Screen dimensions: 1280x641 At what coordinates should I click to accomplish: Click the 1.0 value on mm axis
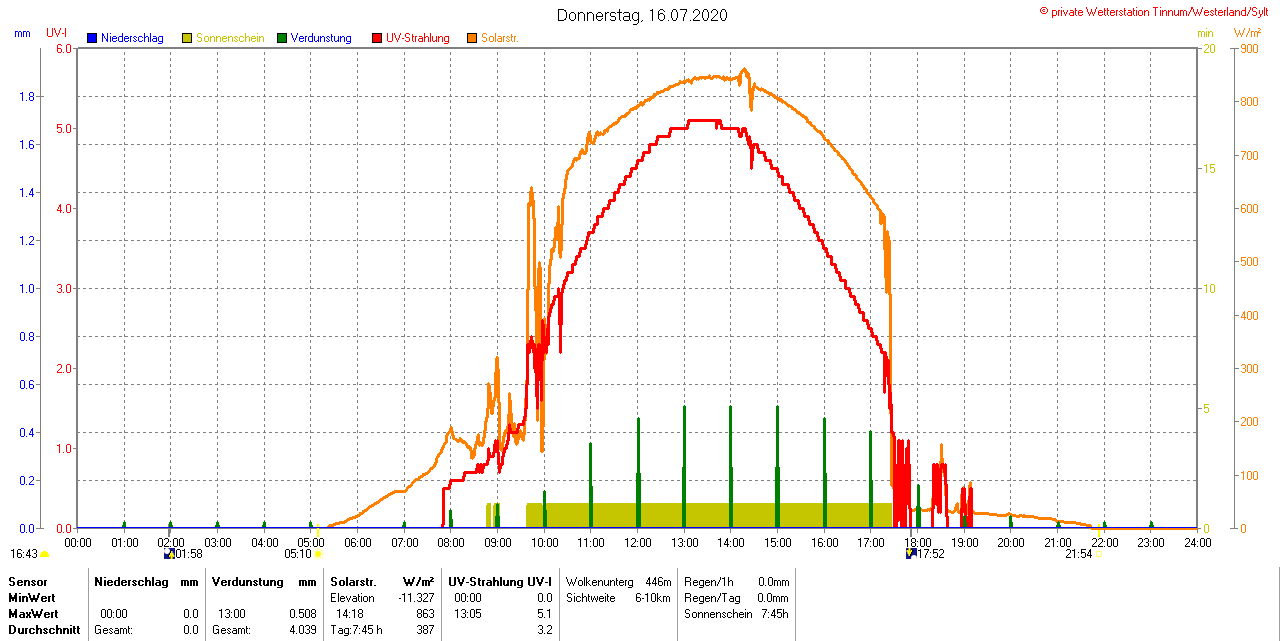tap(27, 289)
